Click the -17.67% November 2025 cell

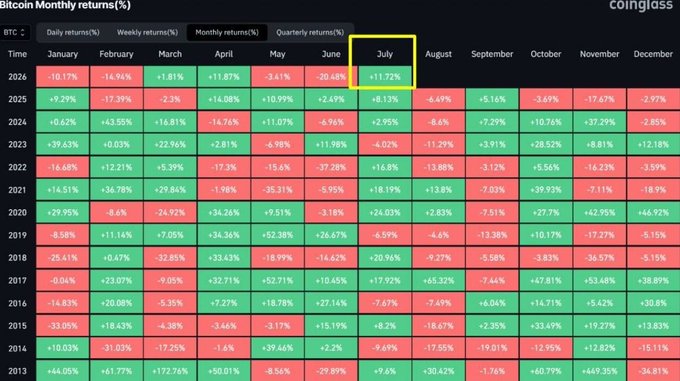(599, 99)
